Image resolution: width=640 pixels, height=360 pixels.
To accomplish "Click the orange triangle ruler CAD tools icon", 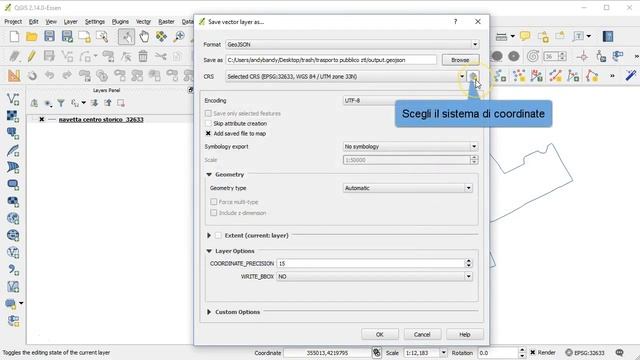I will [x=14, y=76].
